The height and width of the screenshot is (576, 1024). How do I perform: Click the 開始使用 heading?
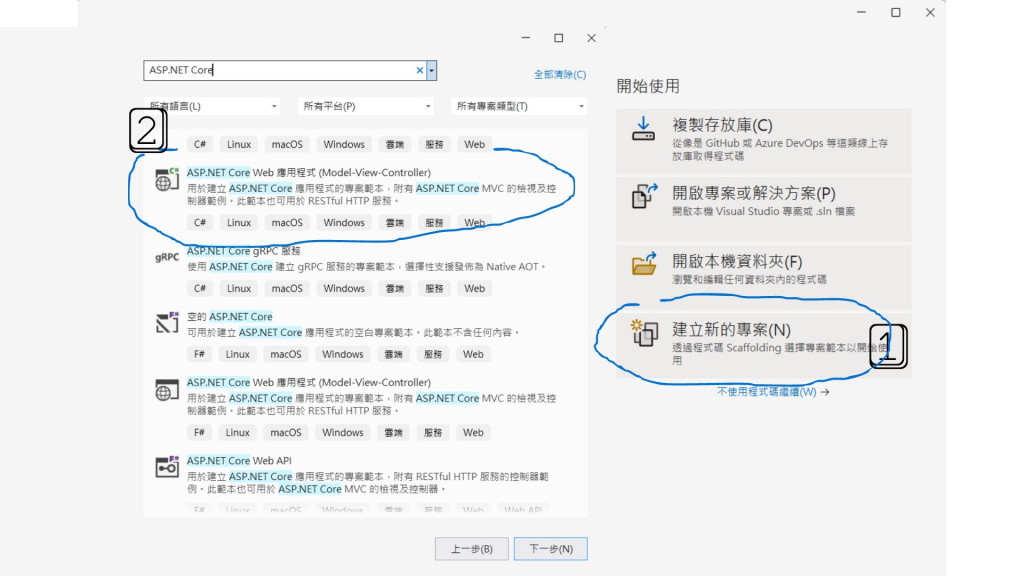[648, 86]
